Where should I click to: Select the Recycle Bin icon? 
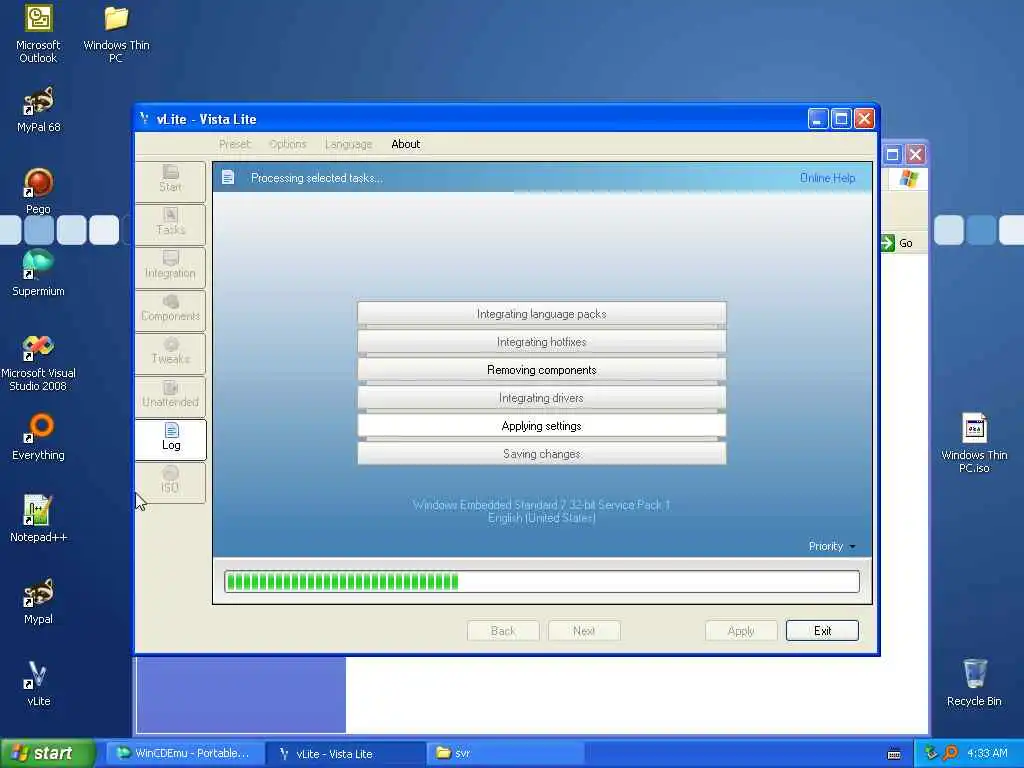click(x=974, y=682)
